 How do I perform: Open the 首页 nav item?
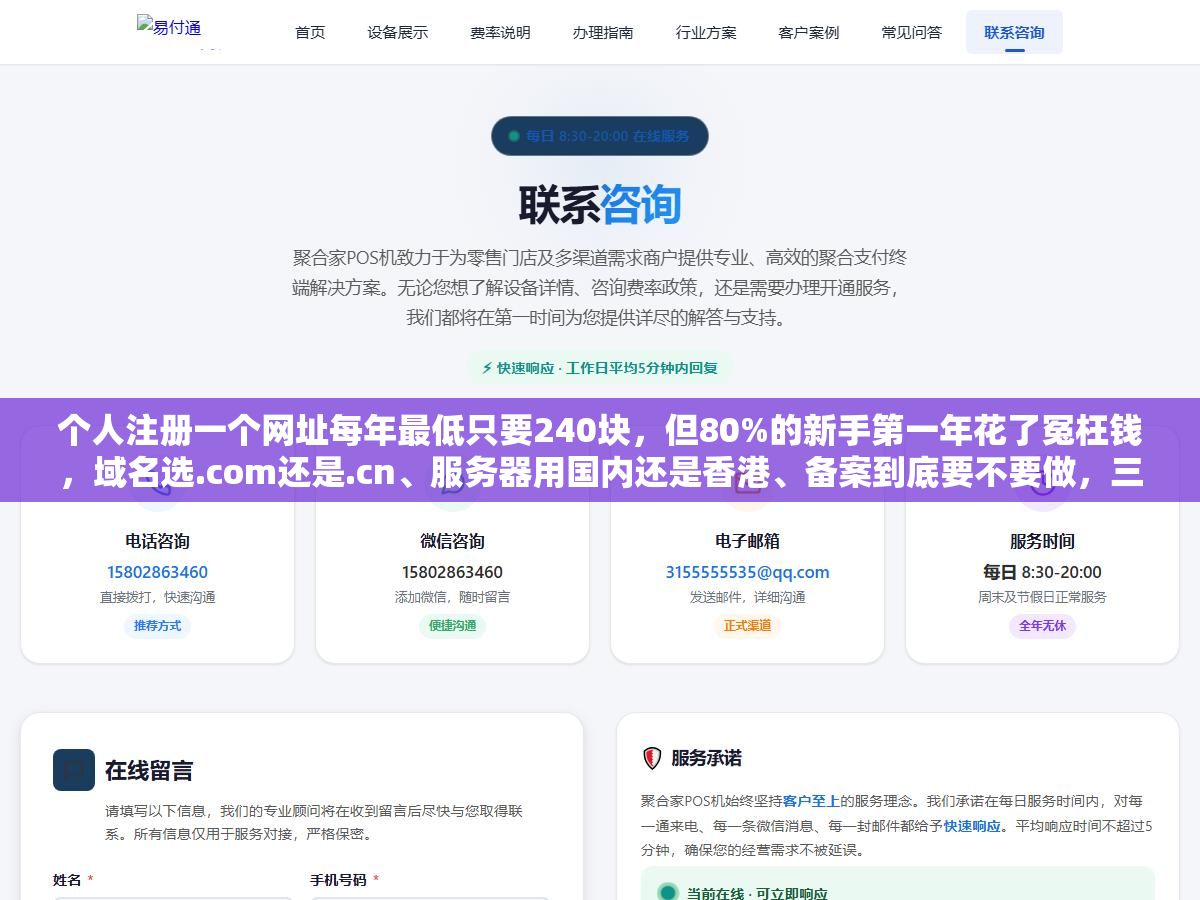click(310, 32)
